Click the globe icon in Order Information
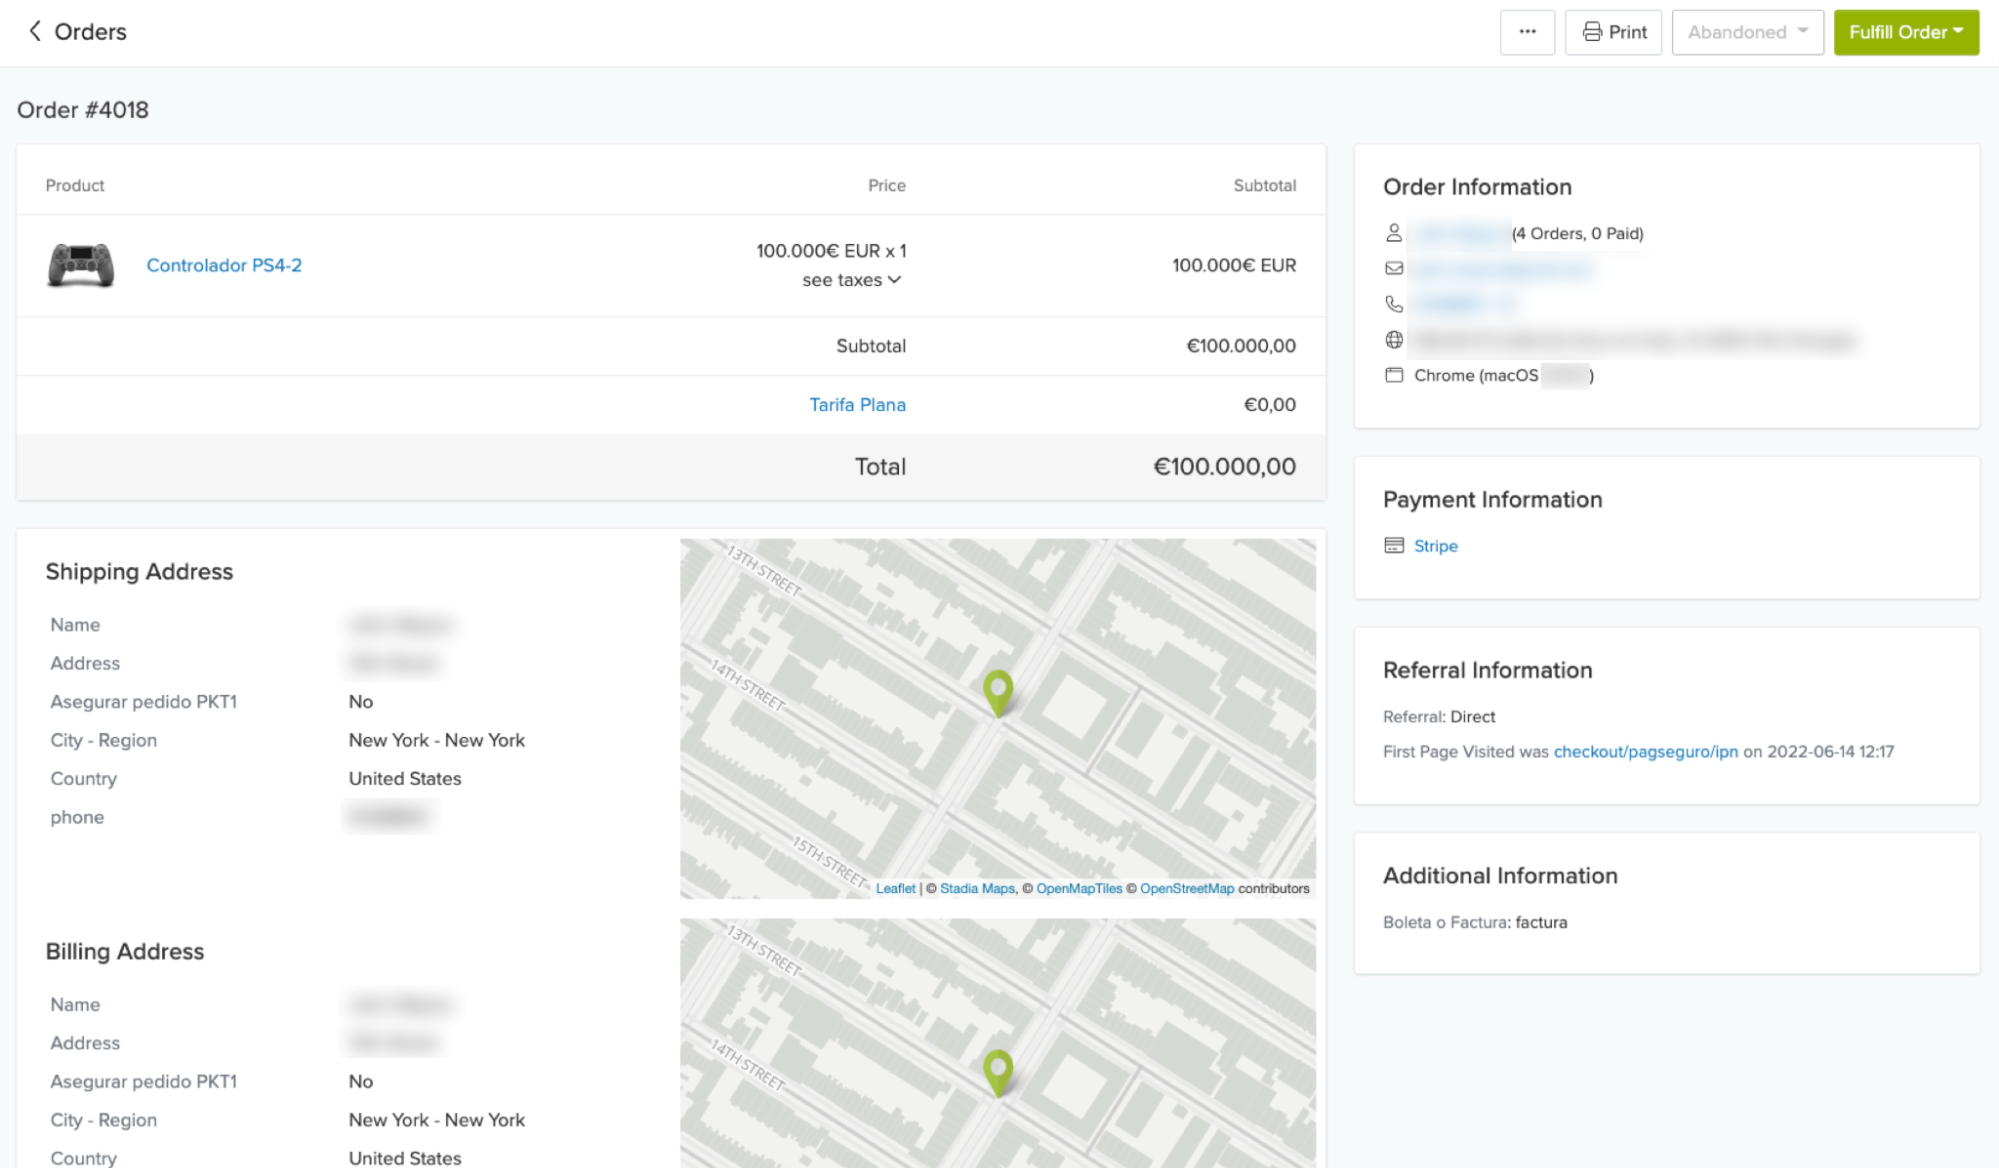This screenshot has width=1999, height=1169. pyautogui.click(x=1394, y=340)
